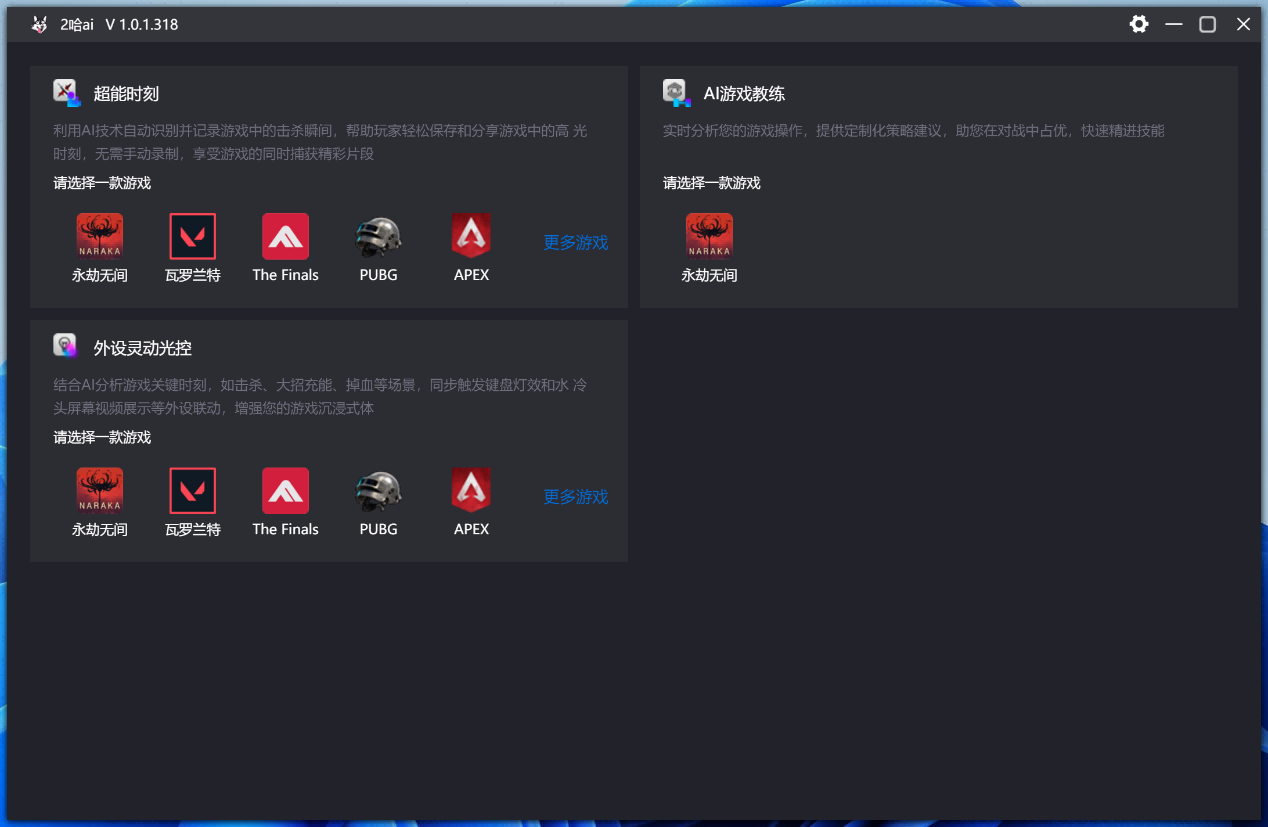The height and width of the screenshot is (827, 1268).
Task: Click the 超能时刻 section icon
Action: click(66, 93)
